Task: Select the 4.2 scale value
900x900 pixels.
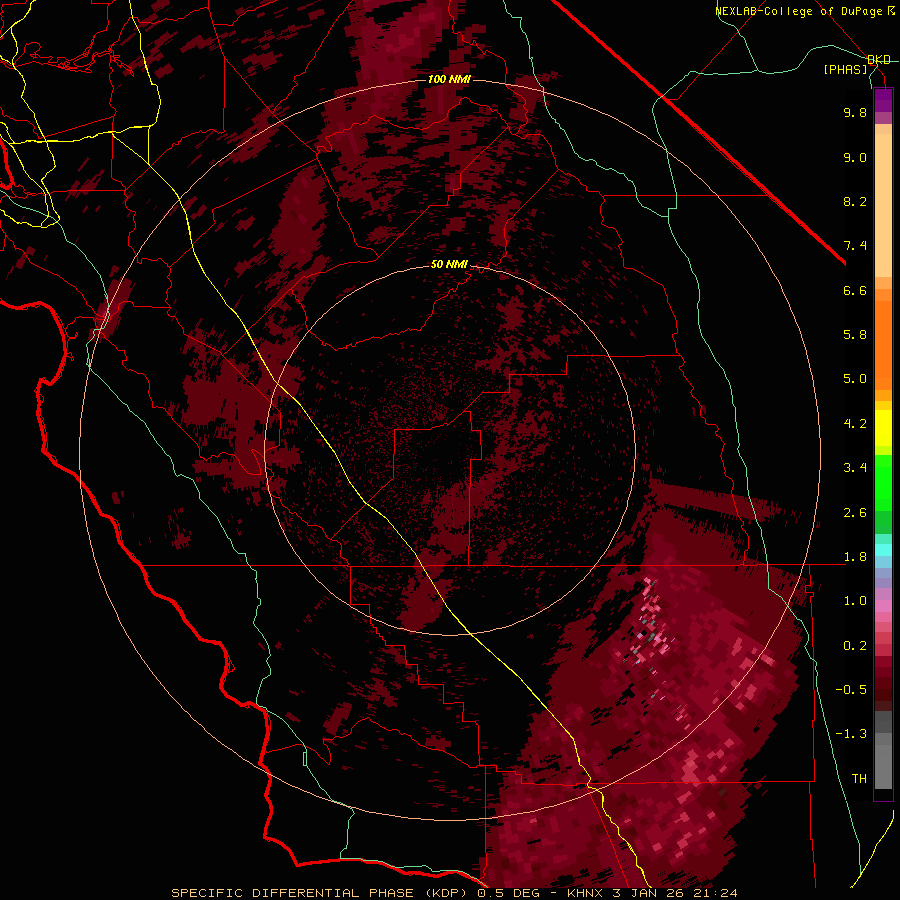Action: pyautogui.click(x=855, y=424)
